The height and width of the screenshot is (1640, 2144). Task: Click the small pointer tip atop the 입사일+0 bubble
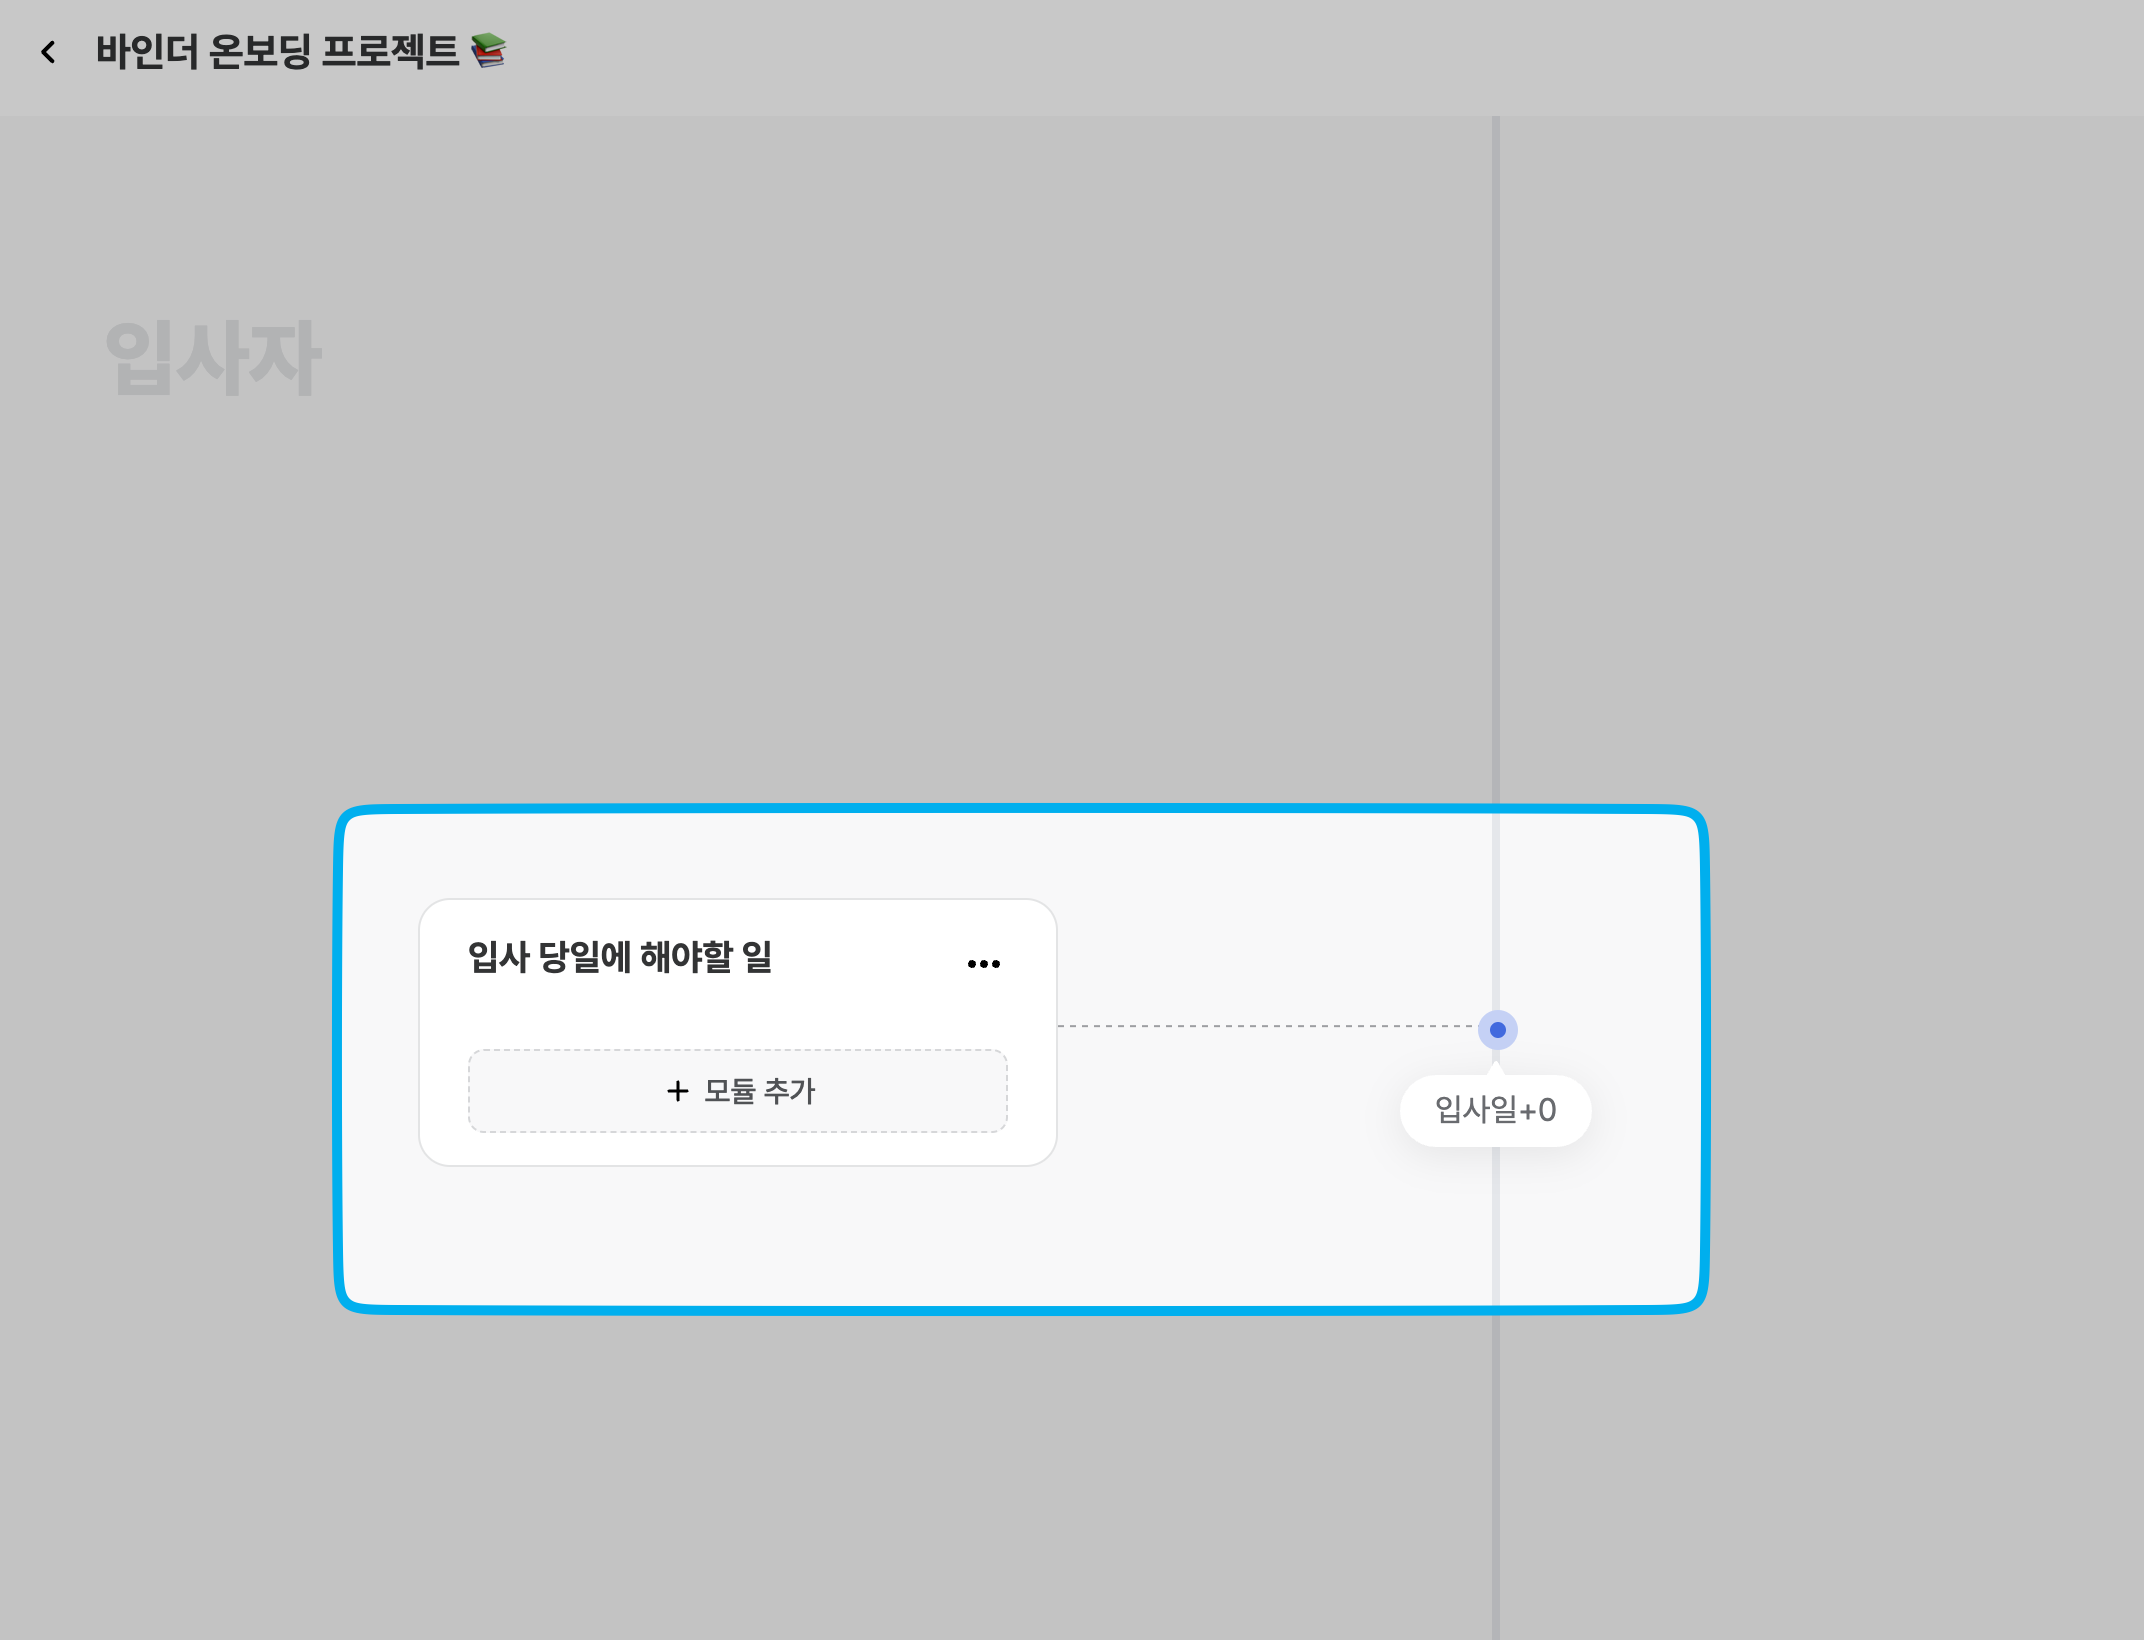click(1497, 1070)
